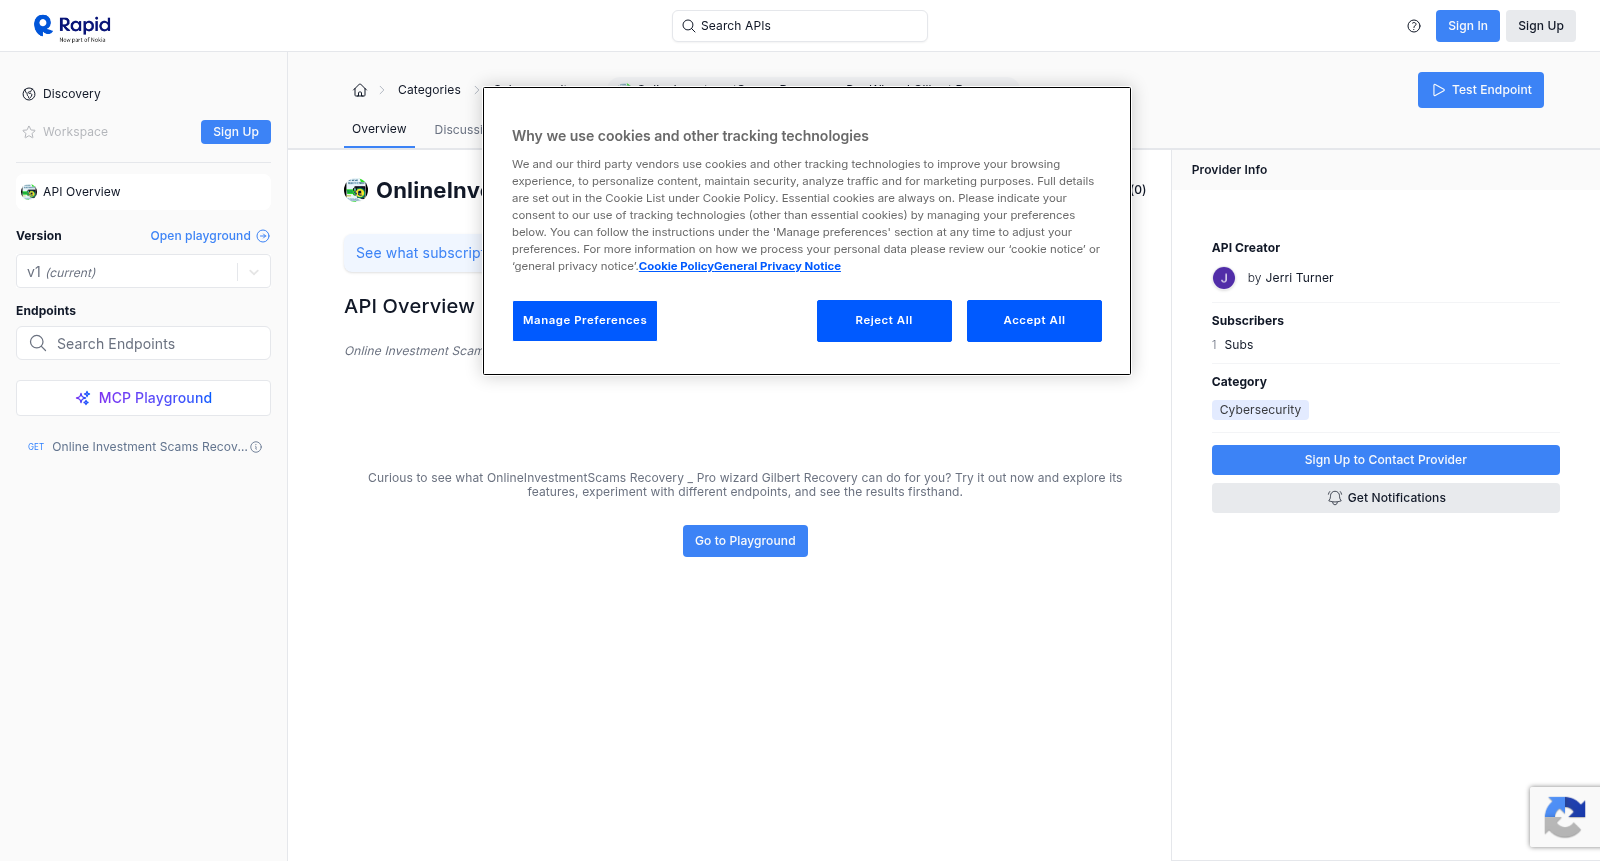Click the Rapid logo

(72, 27)
